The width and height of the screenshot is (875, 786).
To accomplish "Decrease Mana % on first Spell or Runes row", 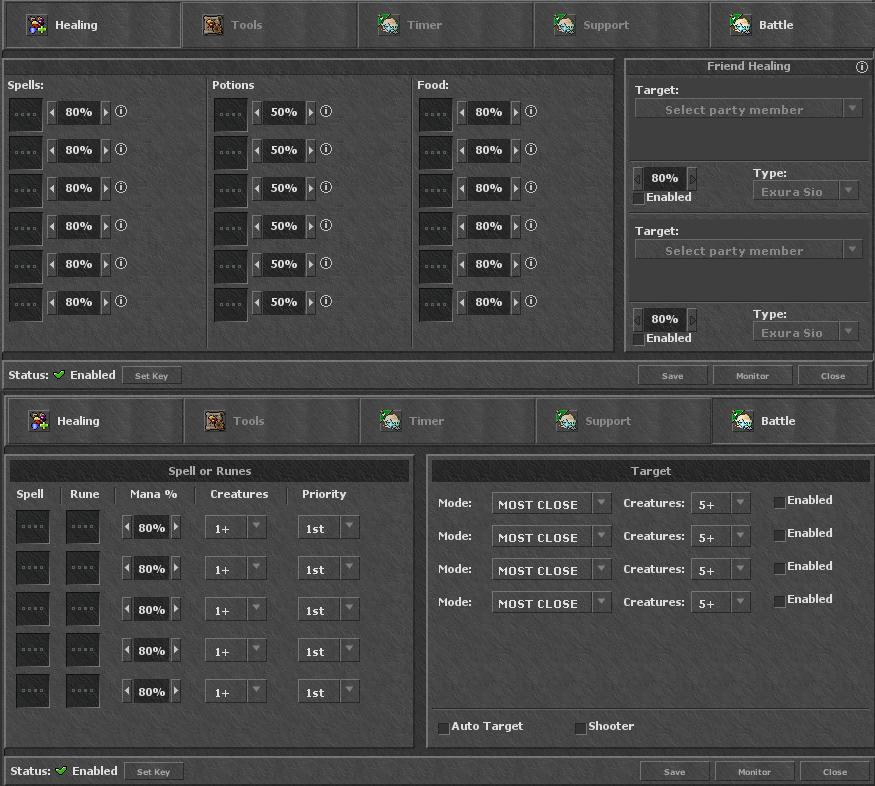I will click(127, 528).
